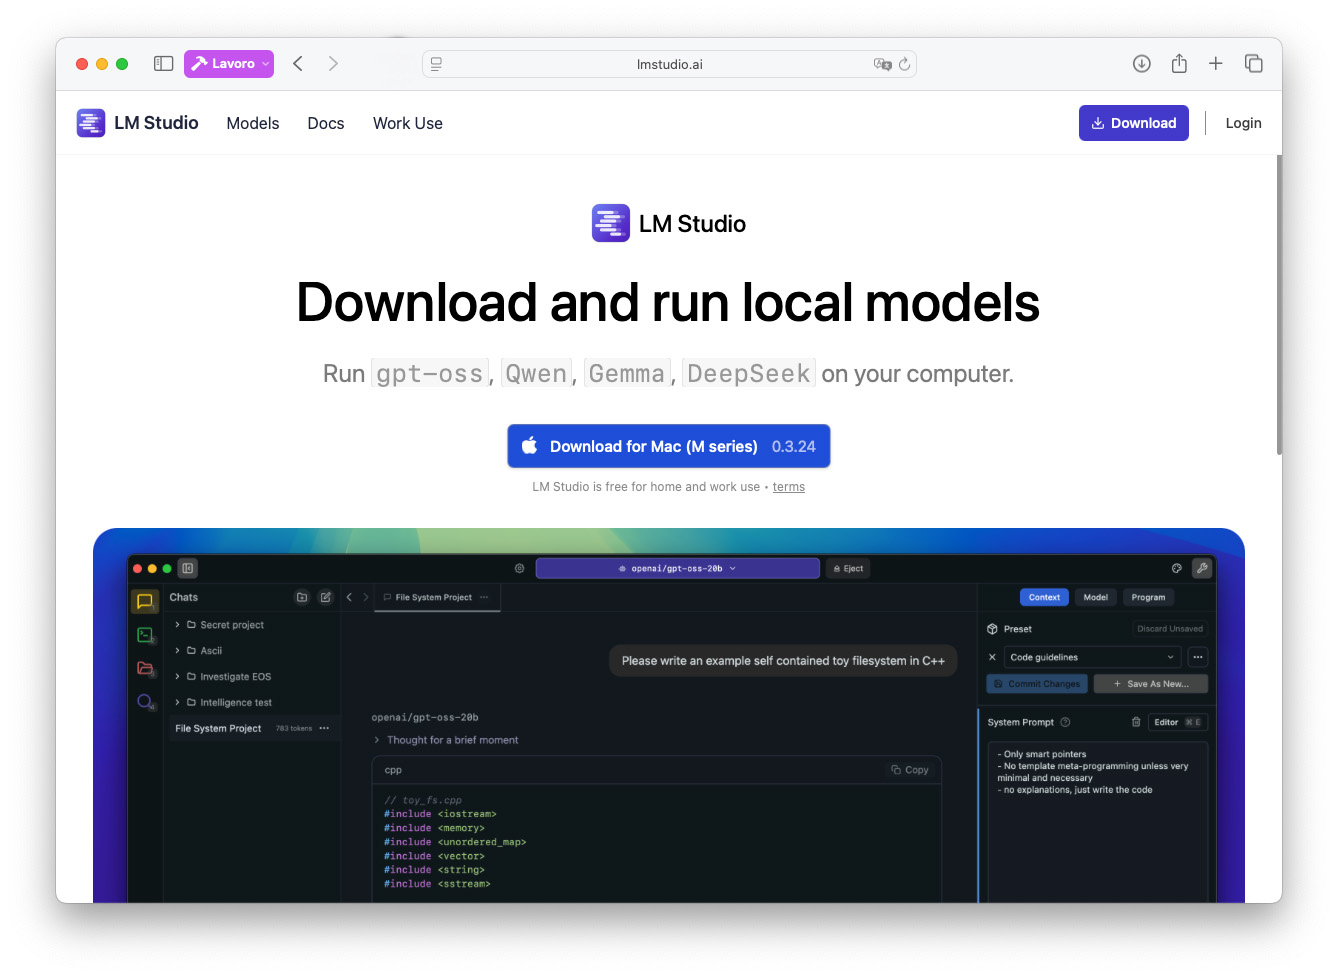Go back to previous page
This screenshot has width=1338, height=977.
(x=298, y=64)
